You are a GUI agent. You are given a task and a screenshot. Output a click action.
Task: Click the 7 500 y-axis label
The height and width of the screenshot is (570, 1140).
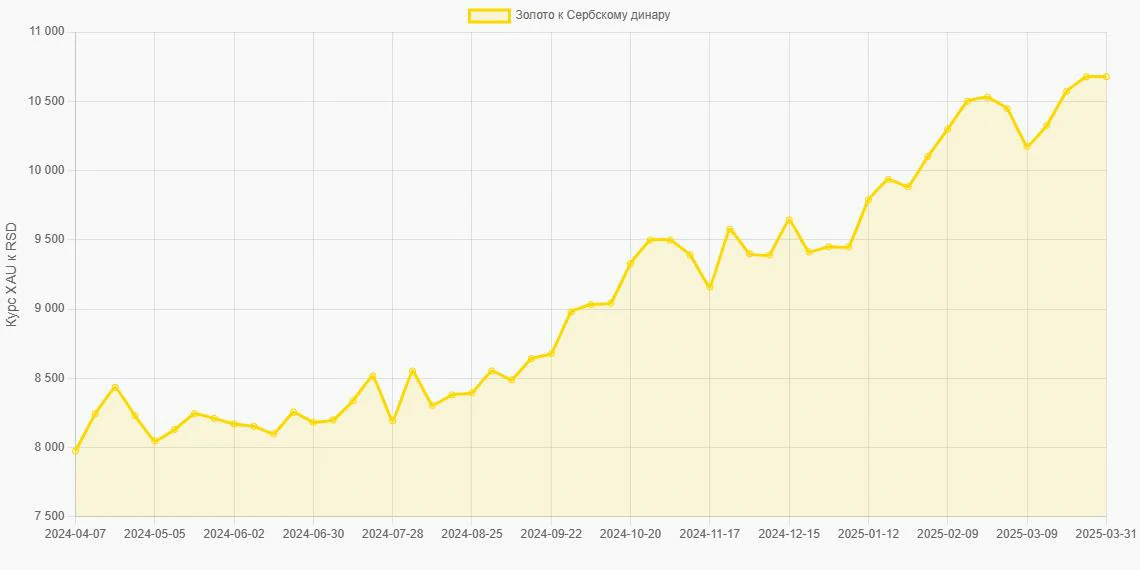pyautogui.click(x=45, y=517)
